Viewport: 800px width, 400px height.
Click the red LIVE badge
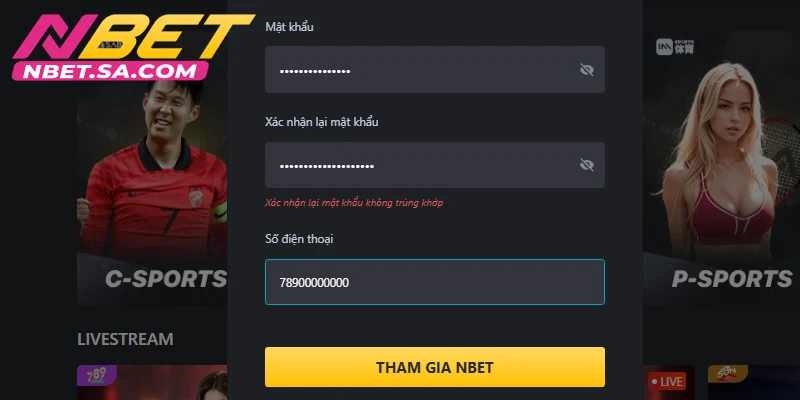[666, 382]
